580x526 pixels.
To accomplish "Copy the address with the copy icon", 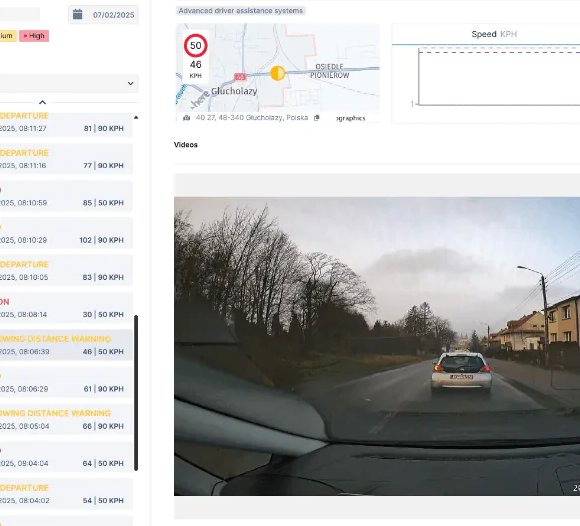I will coord(317,118).
